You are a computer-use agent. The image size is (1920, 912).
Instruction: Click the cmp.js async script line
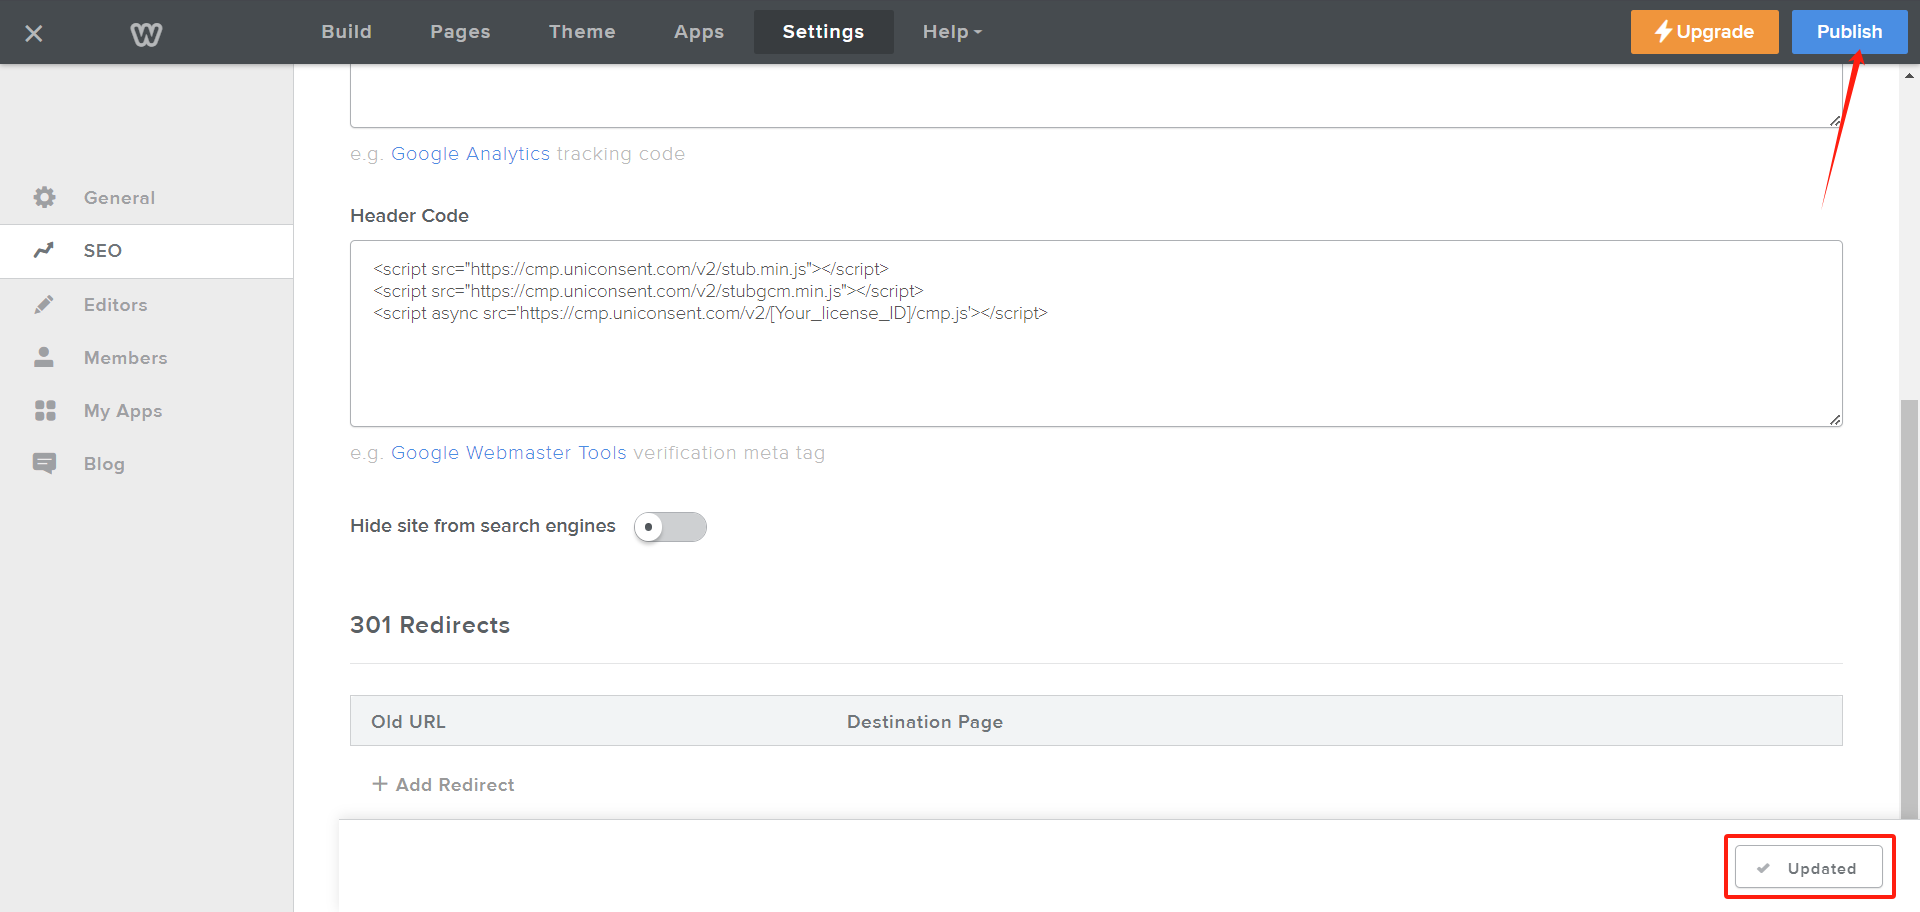(x=710, y=313)
